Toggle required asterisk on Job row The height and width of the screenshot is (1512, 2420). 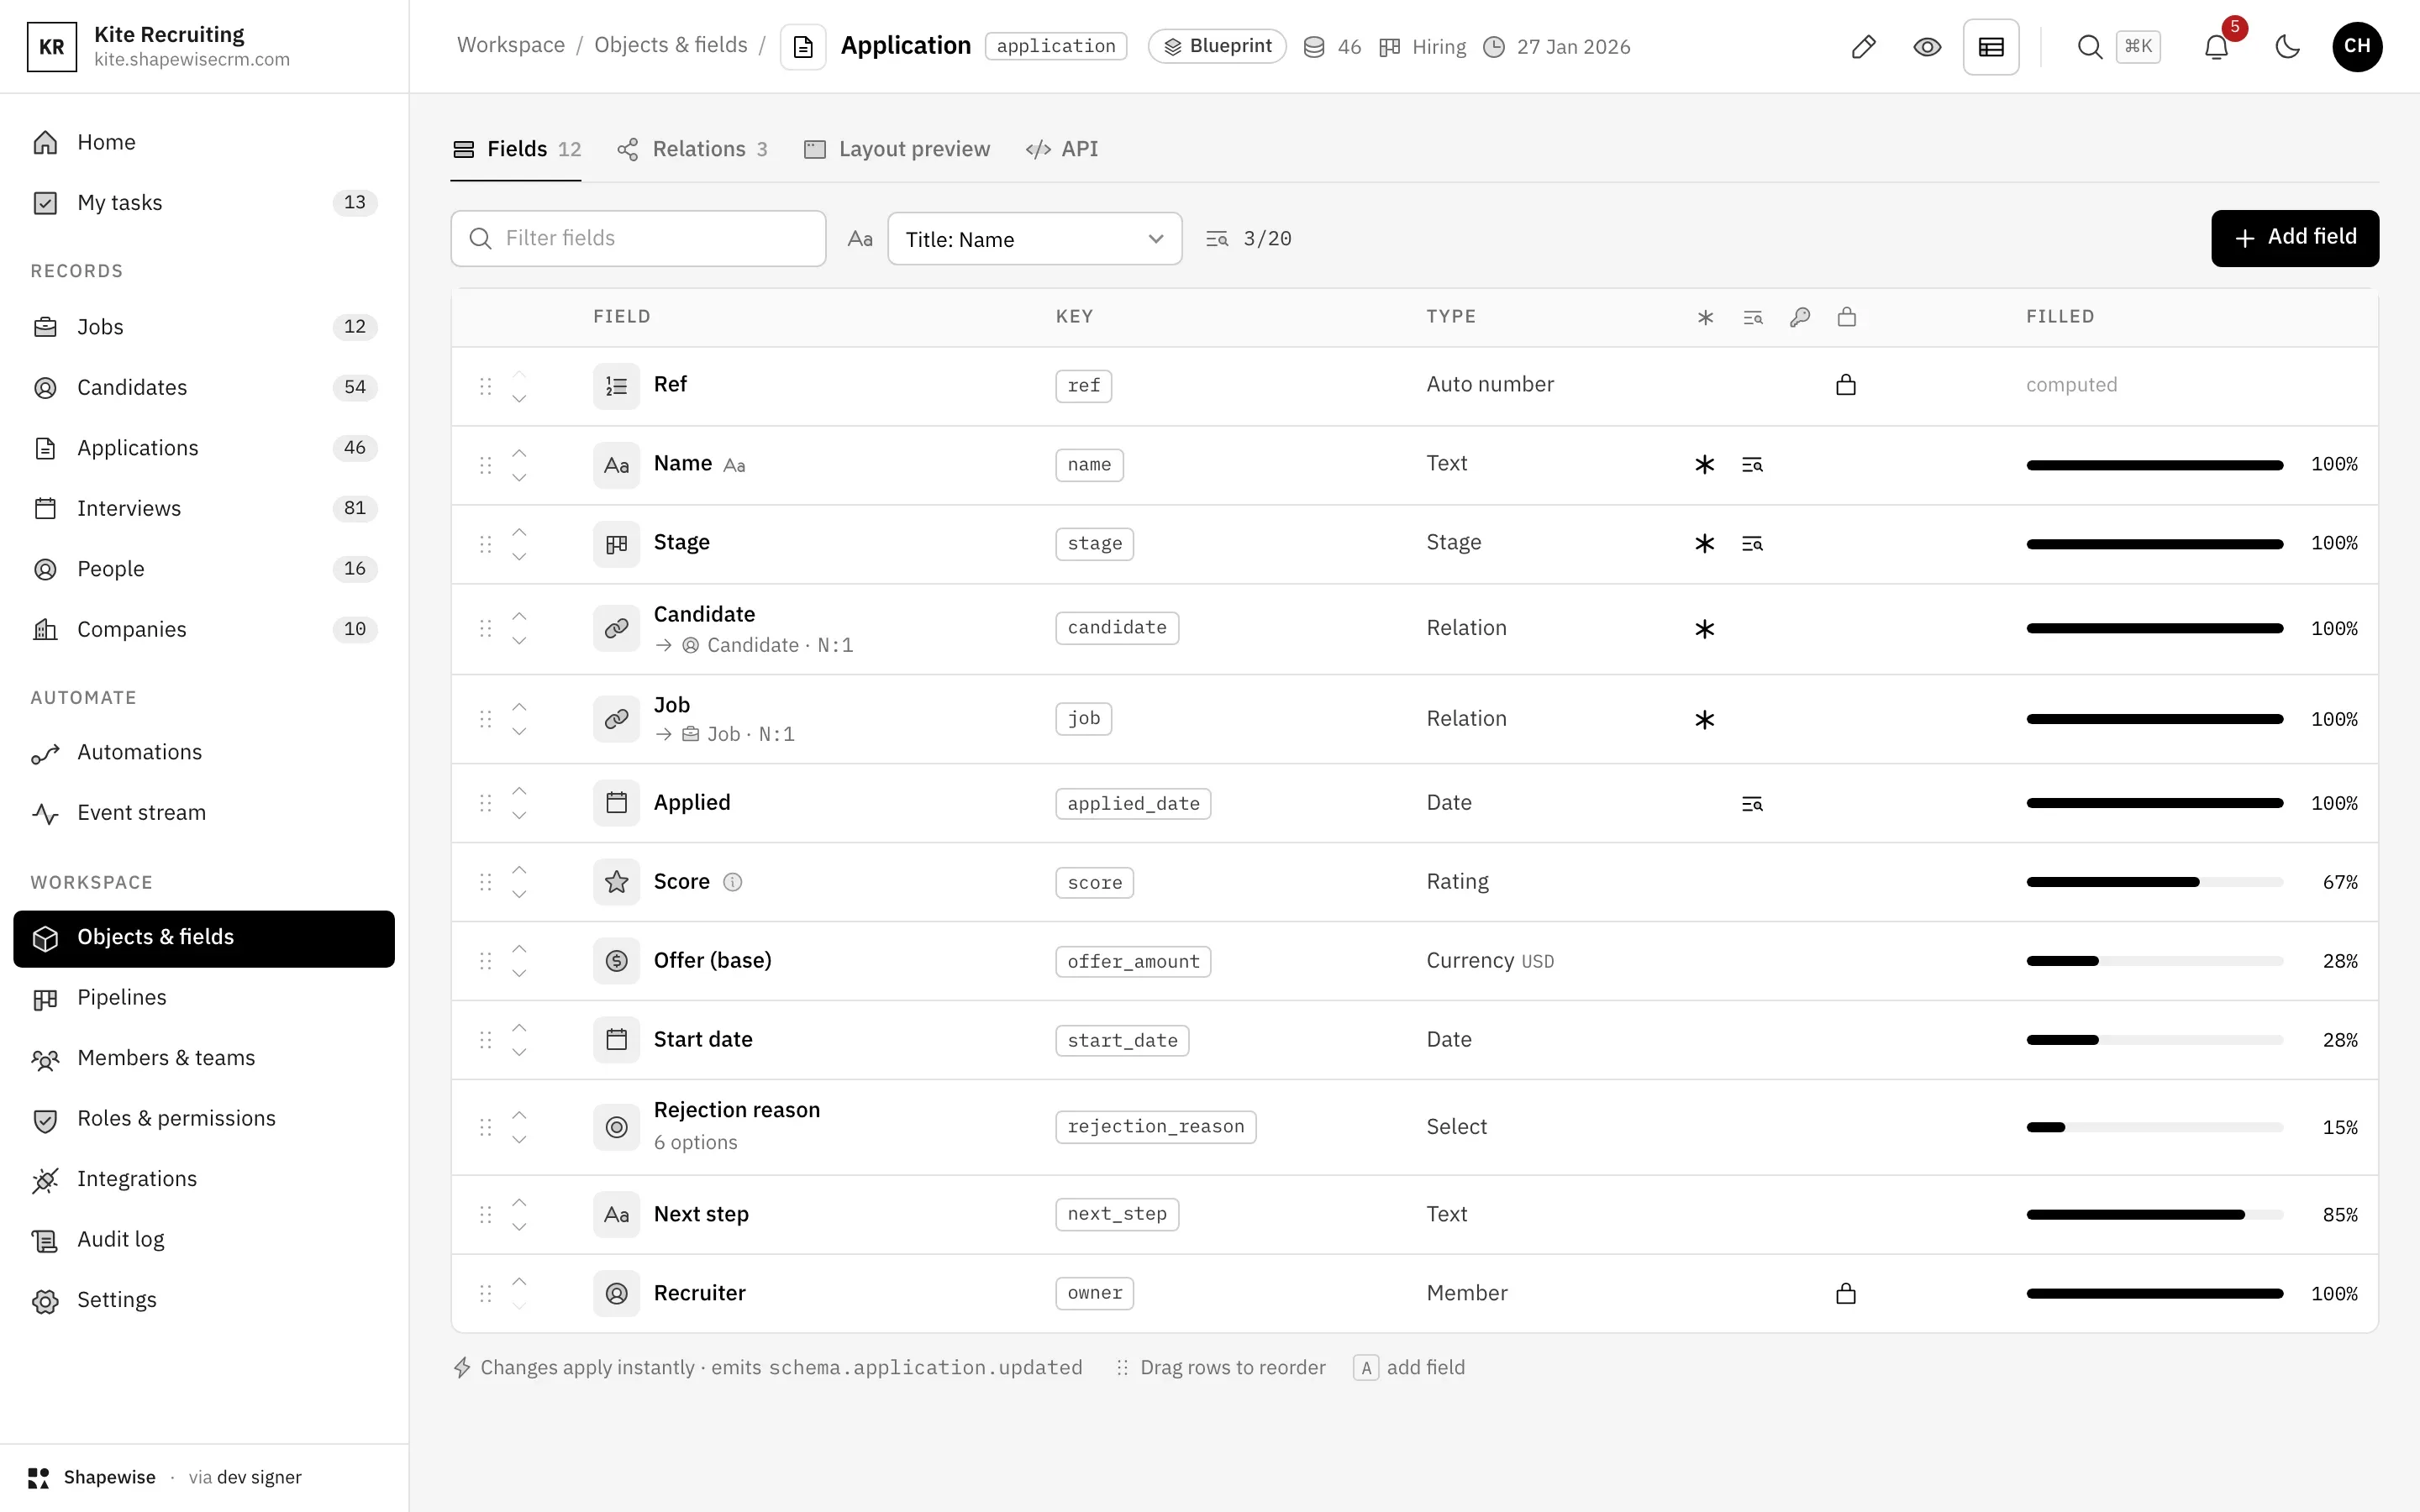click(1705, 720)
